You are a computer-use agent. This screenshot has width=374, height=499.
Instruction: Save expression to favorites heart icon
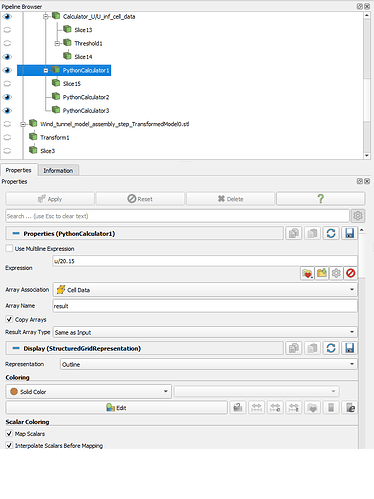pyautogui.click(x=307, y=273)
